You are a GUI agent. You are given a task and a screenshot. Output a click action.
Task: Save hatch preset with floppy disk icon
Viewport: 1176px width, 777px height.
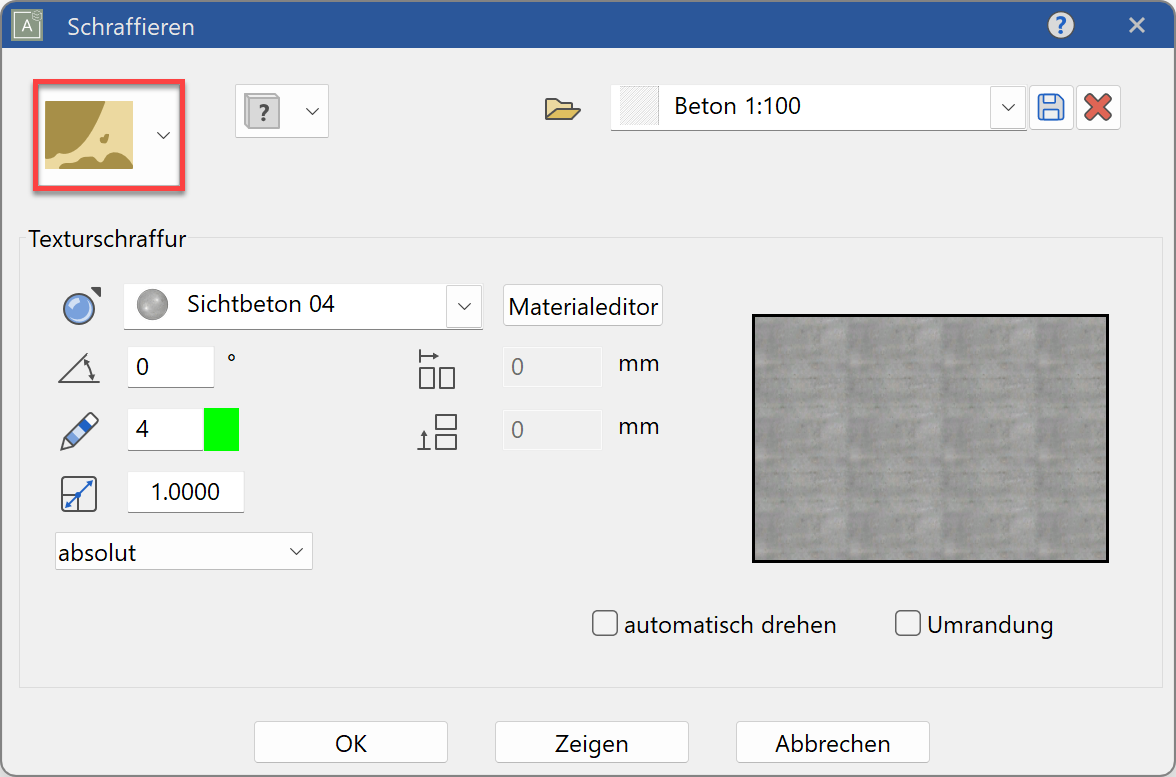[1051, 107]
